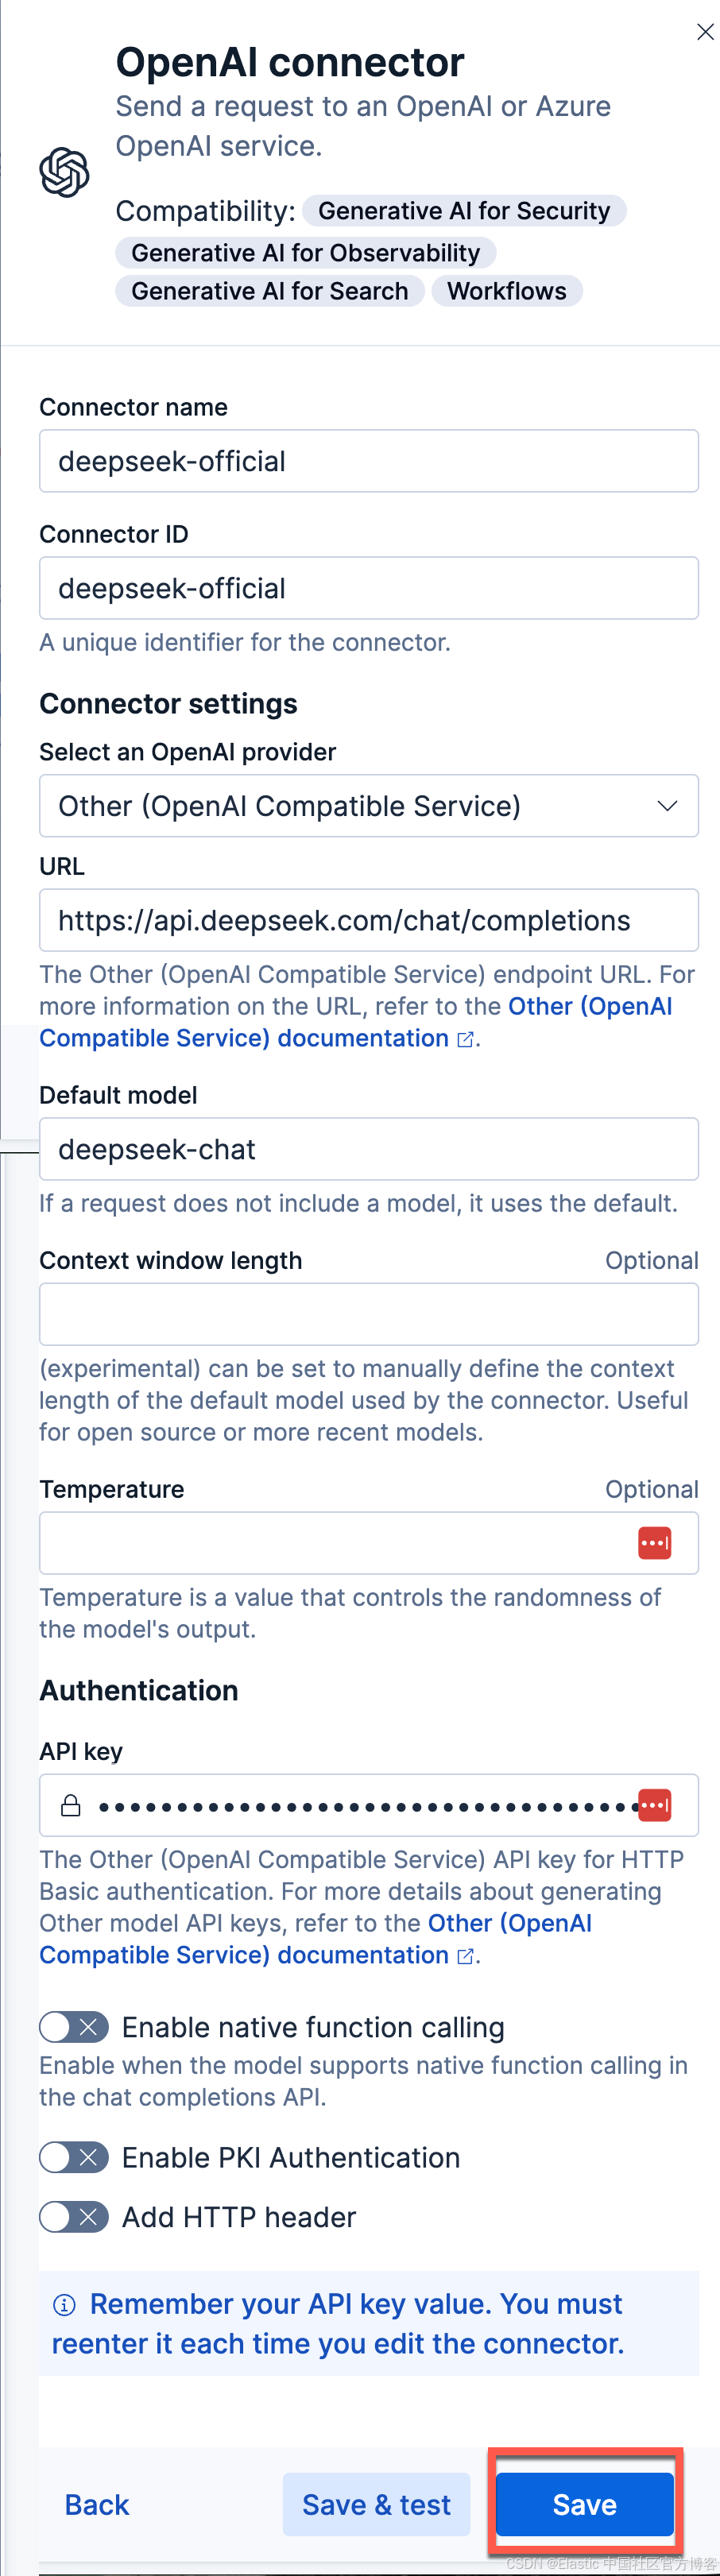Click the Save & test button
The image size is (720, 2576).
pyautogui.click(x=376, y=2504)
